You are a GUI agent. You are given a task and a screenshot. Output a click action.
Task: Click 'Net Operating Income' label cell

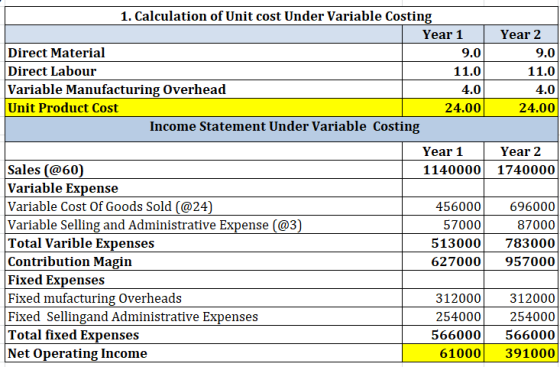(204, 353)
